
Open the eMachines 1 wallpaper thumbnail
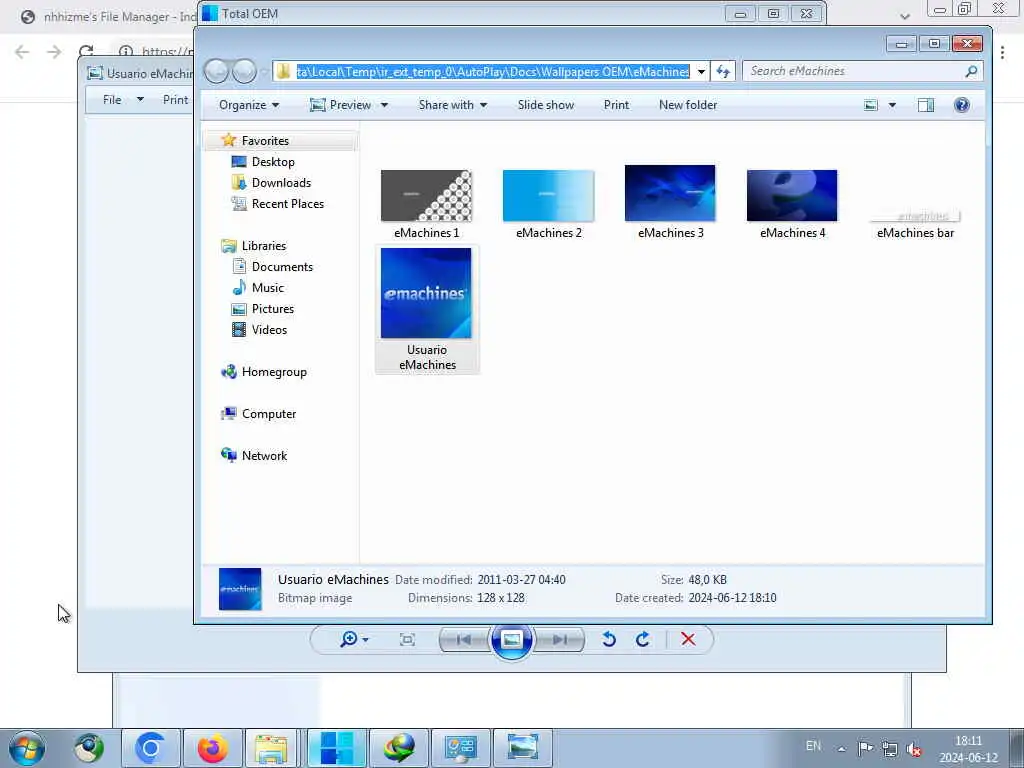[x=426, y=196]
